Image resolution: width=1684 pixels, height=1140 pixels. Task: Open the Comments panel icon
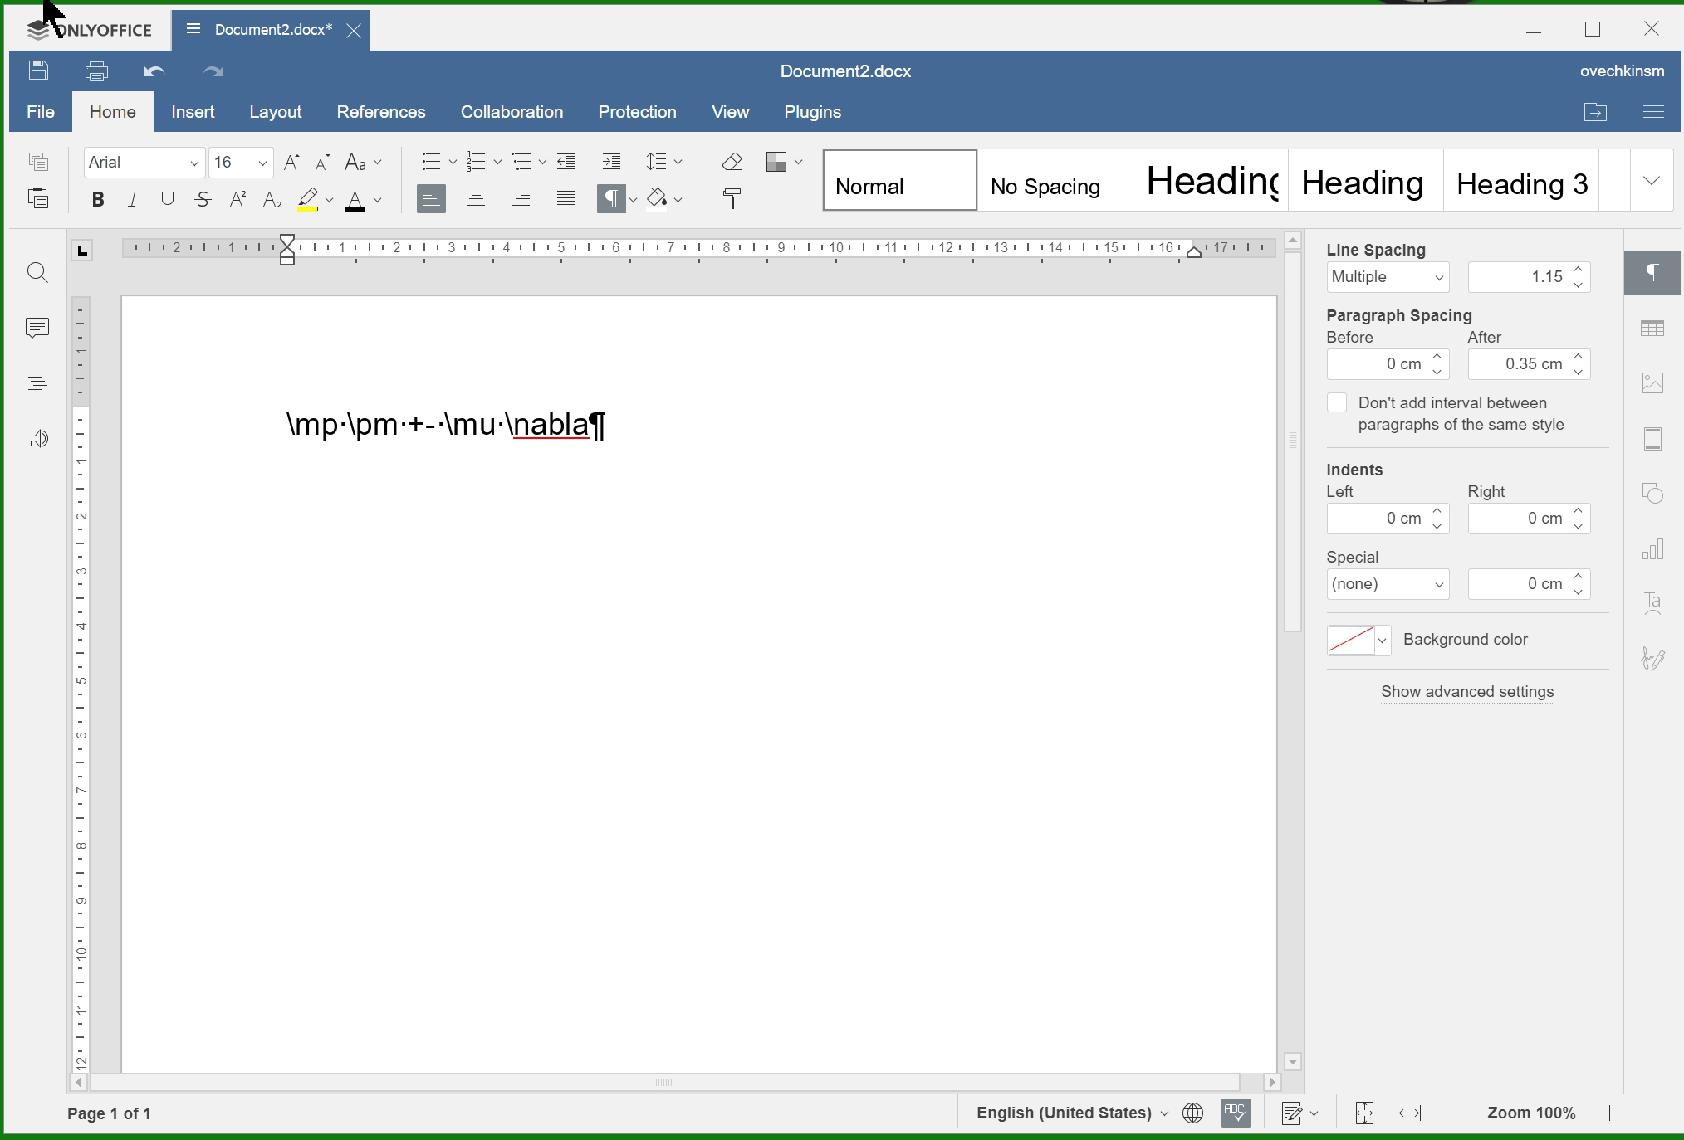pyautogui.click(x=38, y=328)
